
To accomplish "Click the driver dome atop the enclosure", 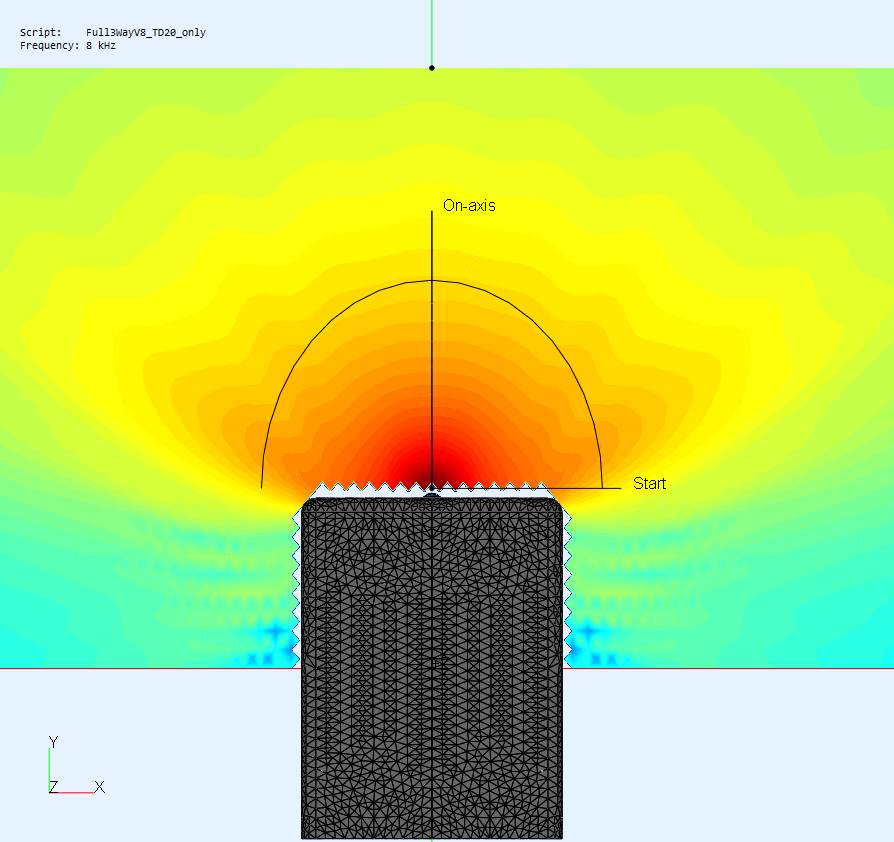I will [432, 495].
